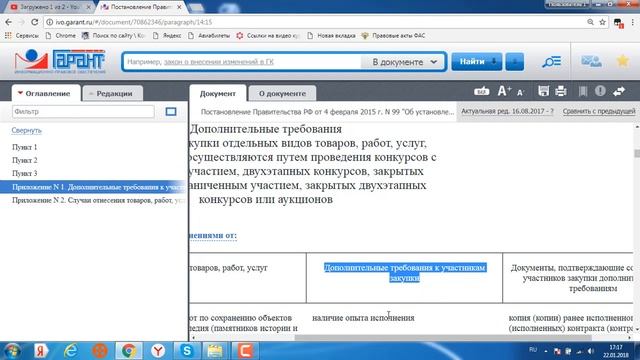Image resolution: width=640 pixels, height=360 pixels.
Task: Toggle the contents panel view icon
Action: (171, 111)
